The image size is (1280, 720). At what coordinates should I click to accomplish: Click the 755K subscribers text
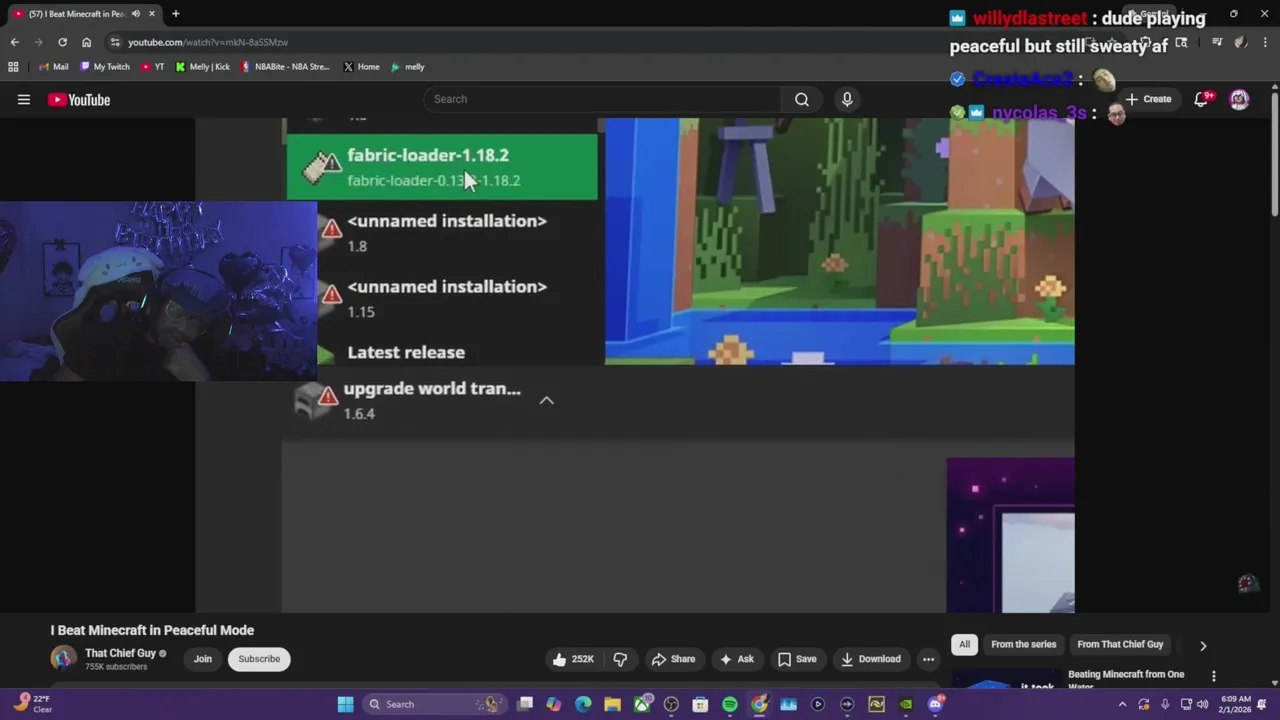[116, 667]
